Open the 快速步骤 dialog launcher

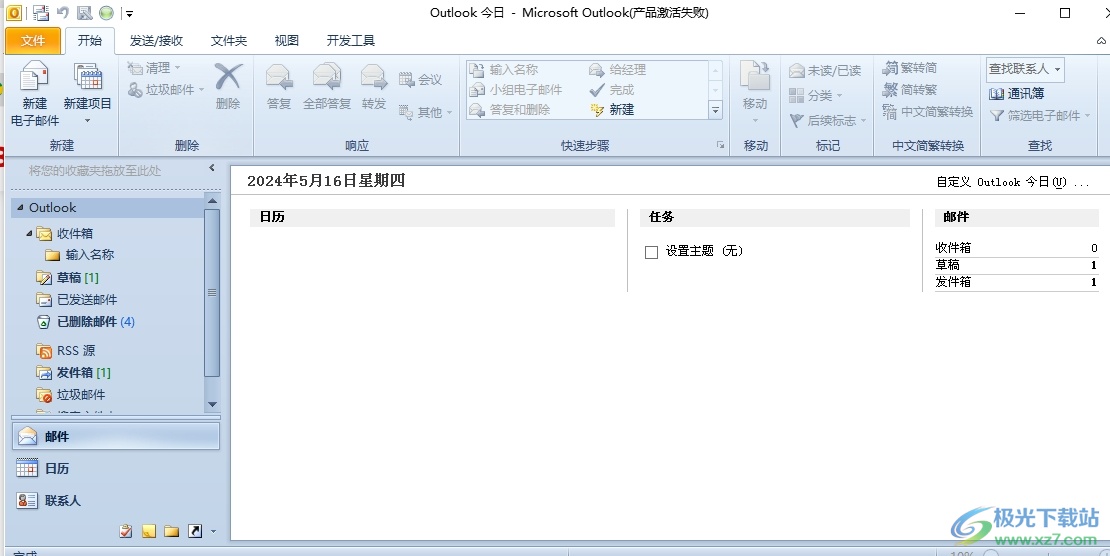tap(721, 145)
